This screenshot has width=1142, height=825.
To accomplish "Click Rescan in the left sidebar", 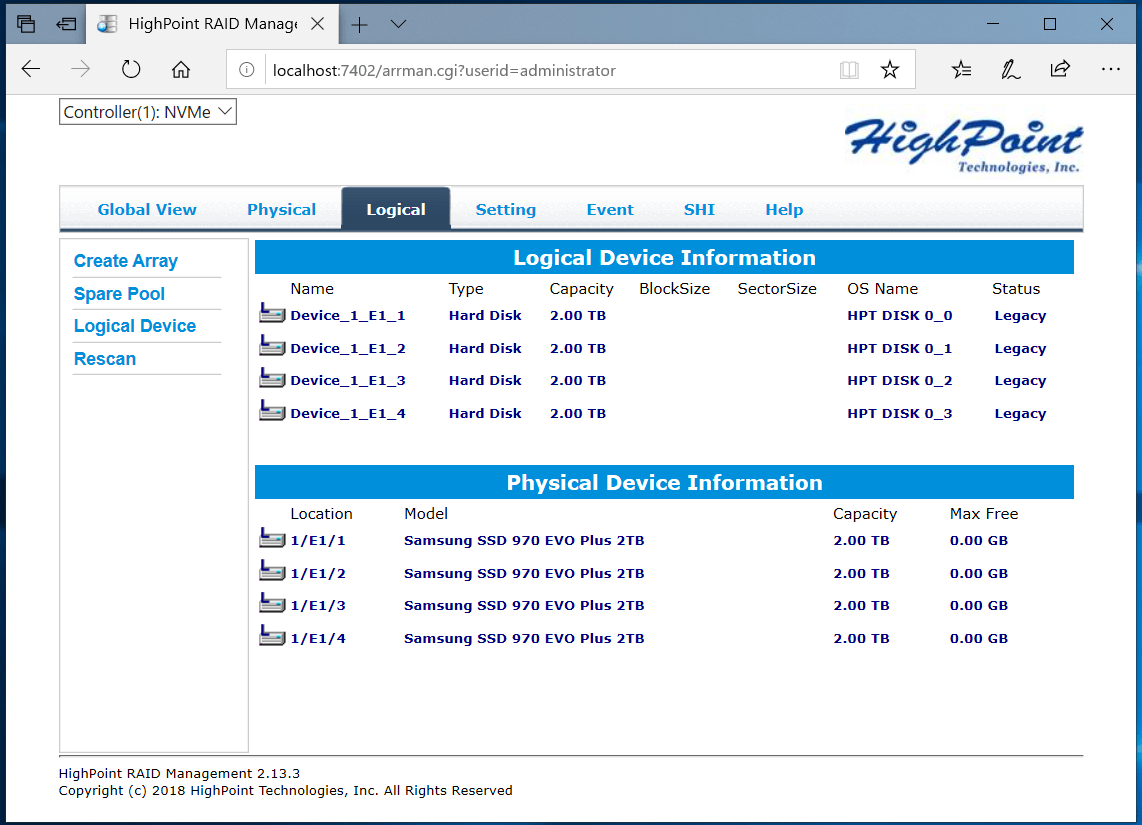I will pyautogui.click(x=105, y=359).
